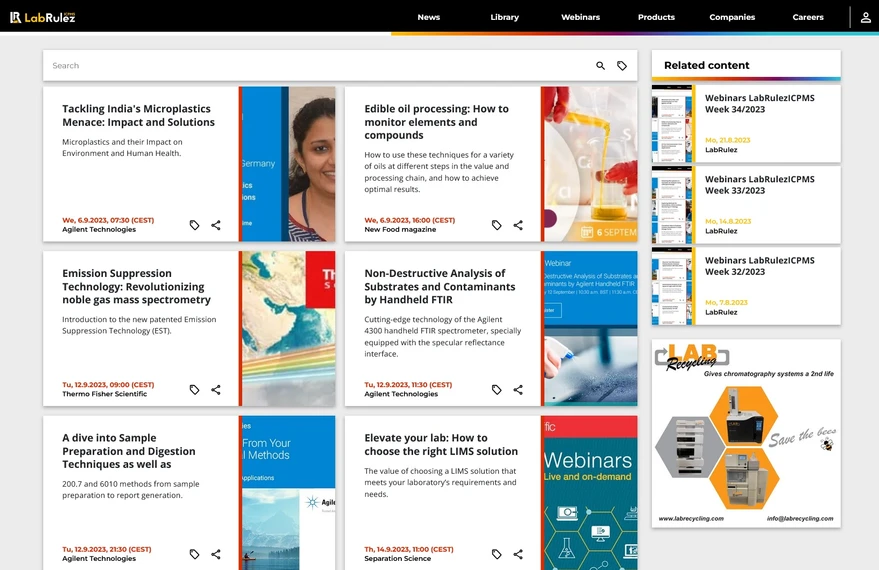Share the Handheld FTIR webinar card
The width and height of the screenshot is (879, 570).
coord(518,390)
